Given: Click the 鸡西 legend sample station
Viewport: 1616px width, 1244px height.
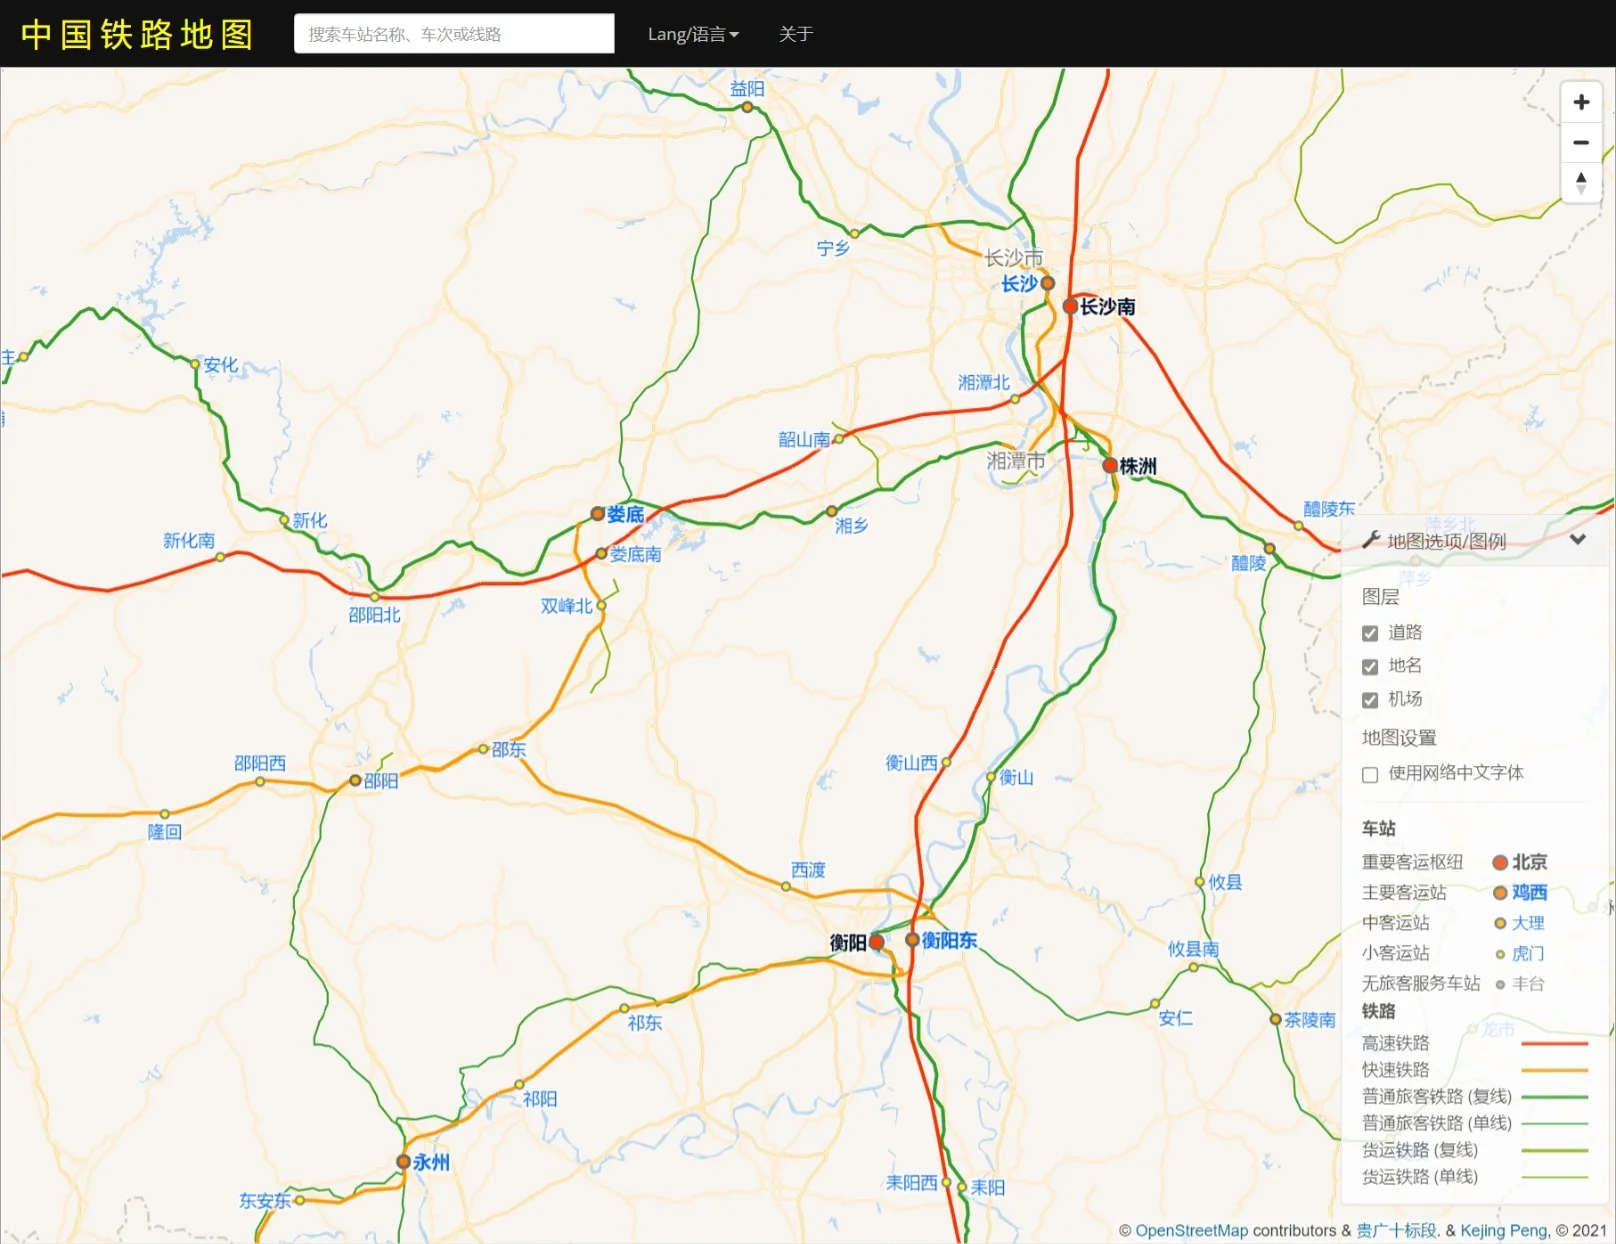Looking at the screenshot, I should tap(1520, 892).
